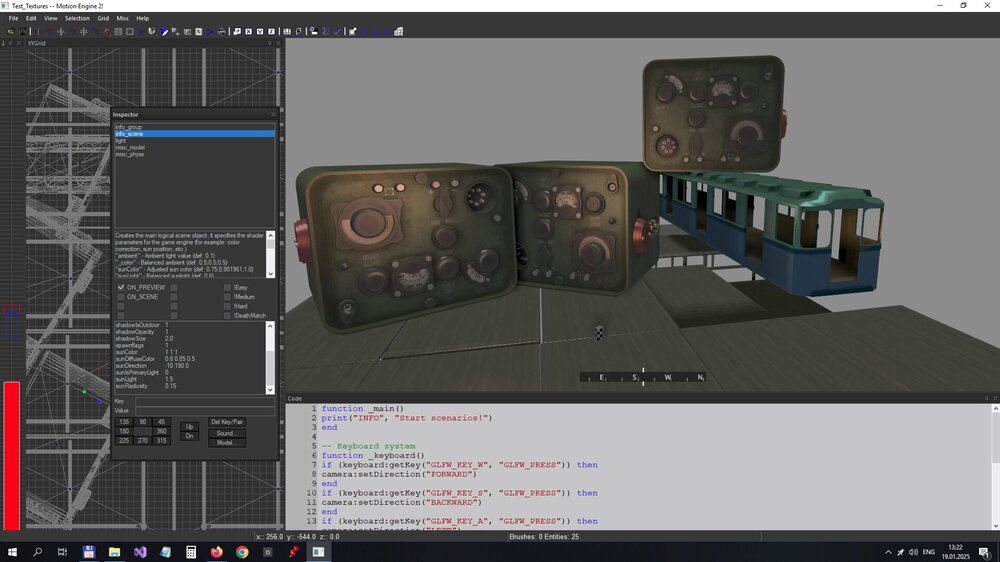The image size is (1000, 562).
Task: Click the Z axis toolbar icon
Action: tap(271, 31)
